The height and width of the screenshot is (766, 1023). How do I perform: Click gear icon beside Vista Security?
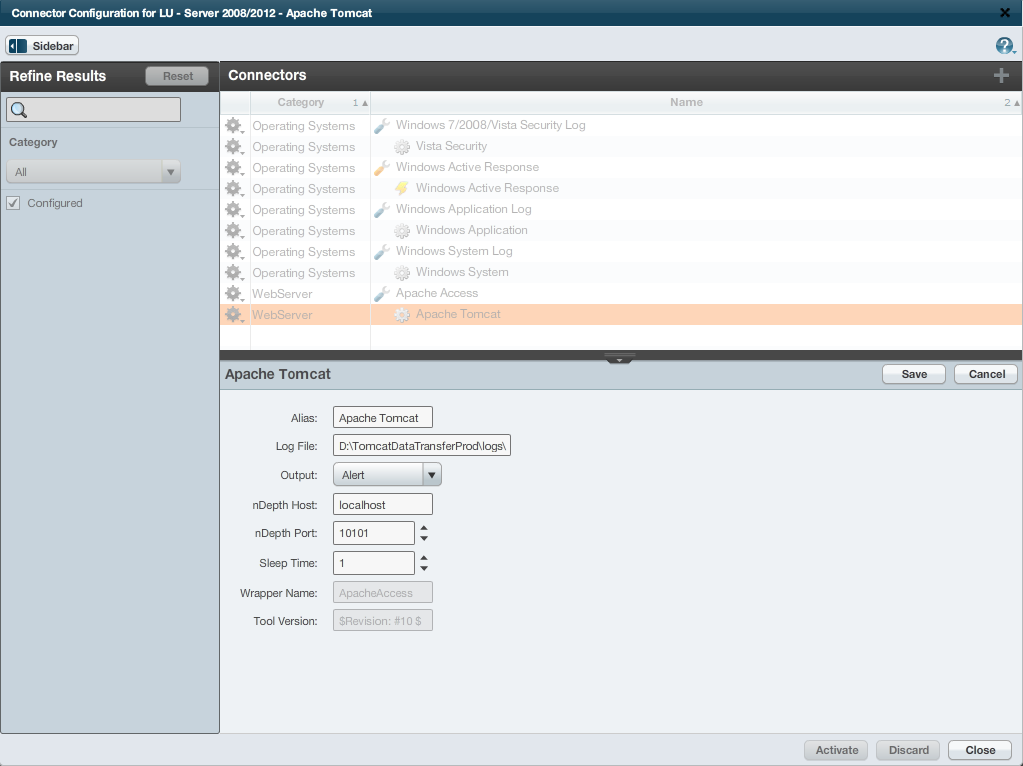[402, 147]
